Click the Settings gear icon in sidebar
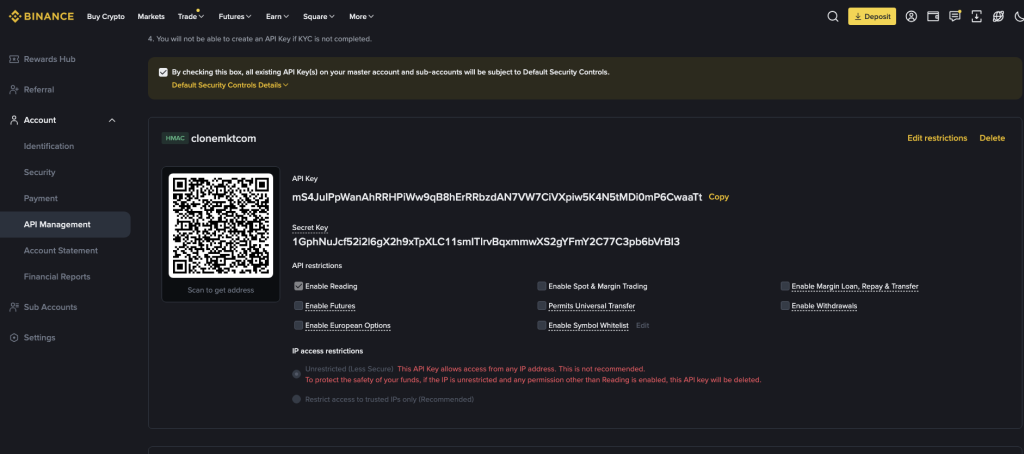 pos(14,337)
